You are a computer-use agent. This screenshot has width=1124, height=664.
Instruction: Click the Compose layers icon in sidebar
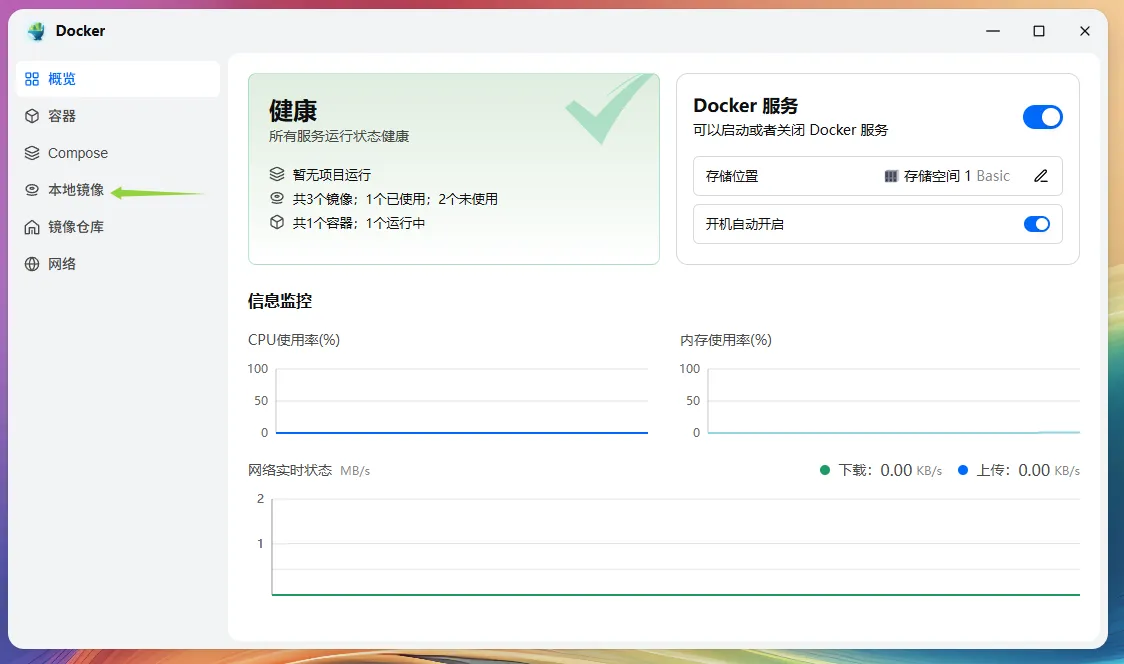click(x=32, y=153)
